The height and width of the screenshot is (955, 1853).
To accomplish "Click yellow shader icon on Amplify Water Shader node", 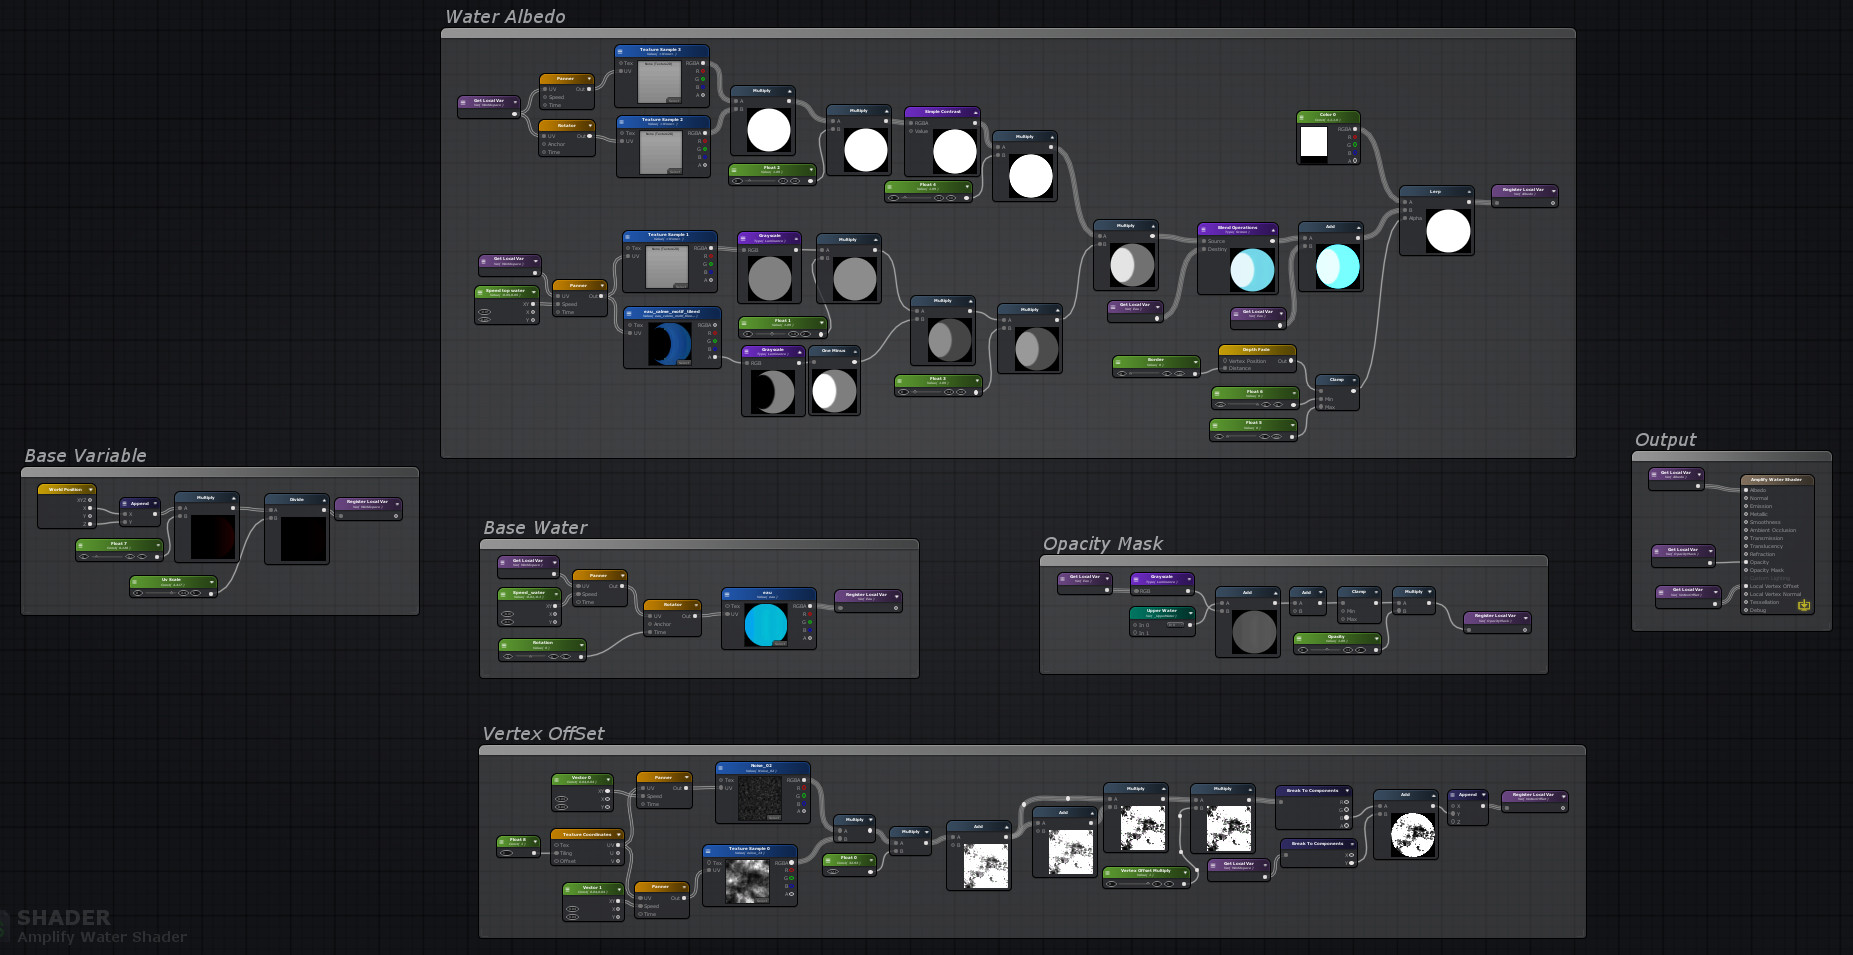I will 1804,605.
